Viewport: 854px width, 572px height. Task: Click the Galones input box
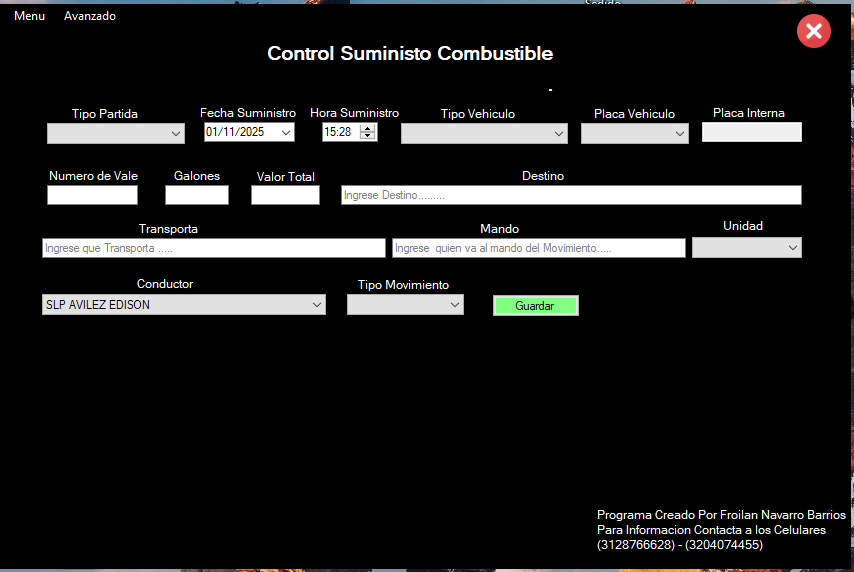[x=197, y=195]
